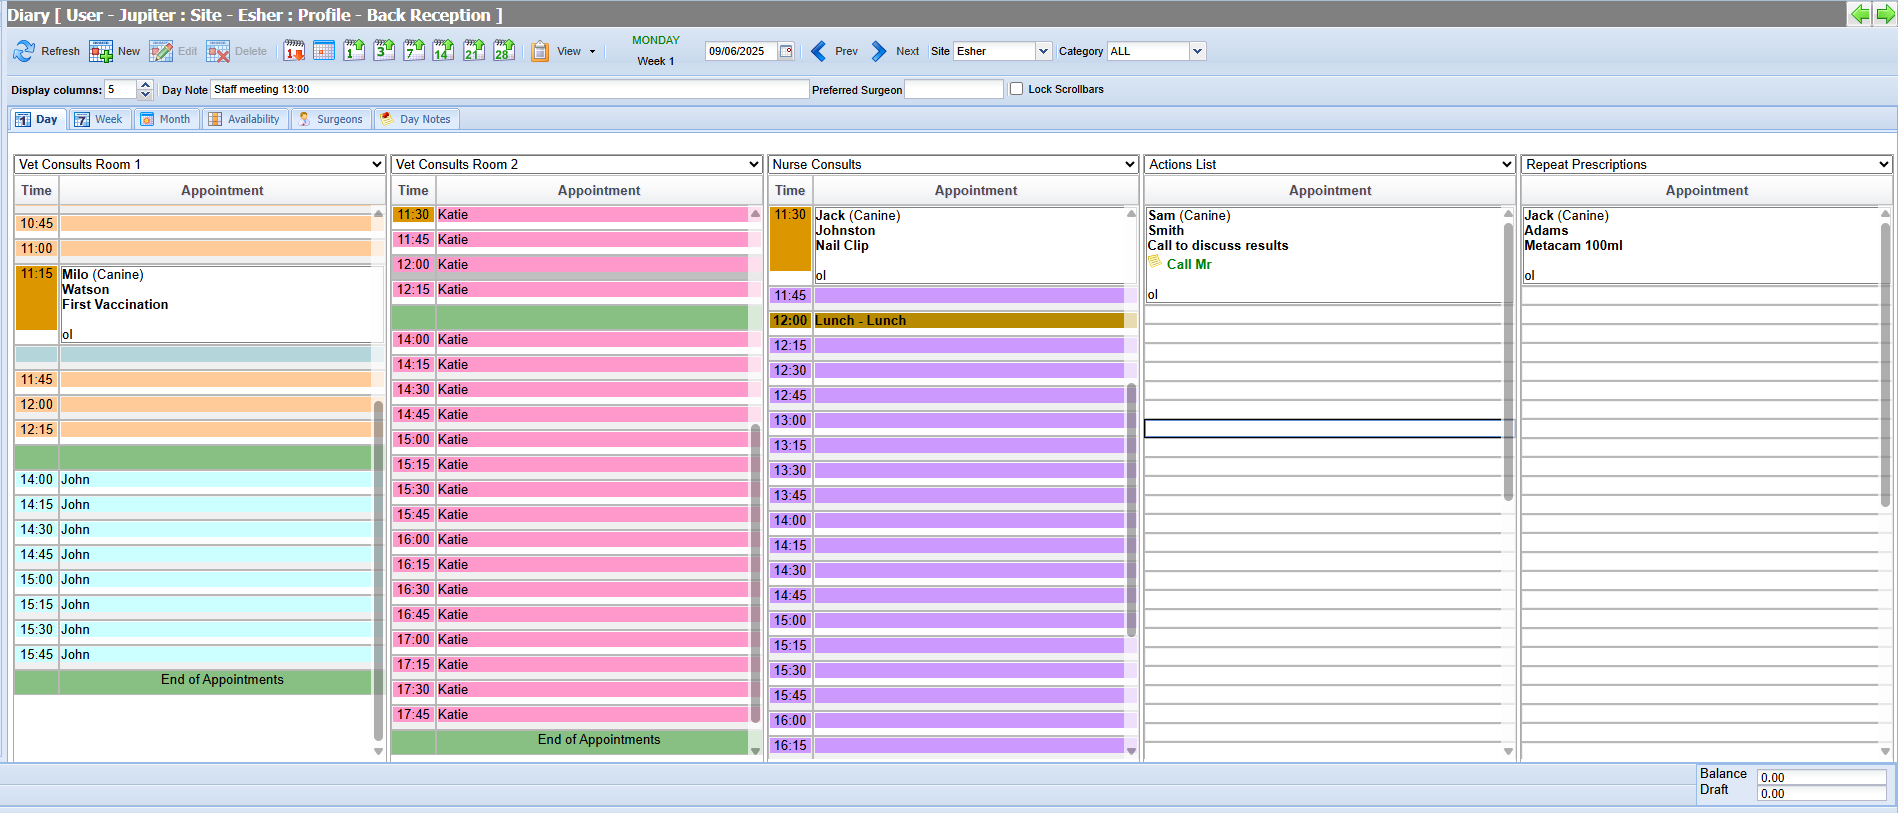Screen dimensions: 1898x813
Task: Jump forward 7 days in the diary
Action: click(x=414, y=51)
